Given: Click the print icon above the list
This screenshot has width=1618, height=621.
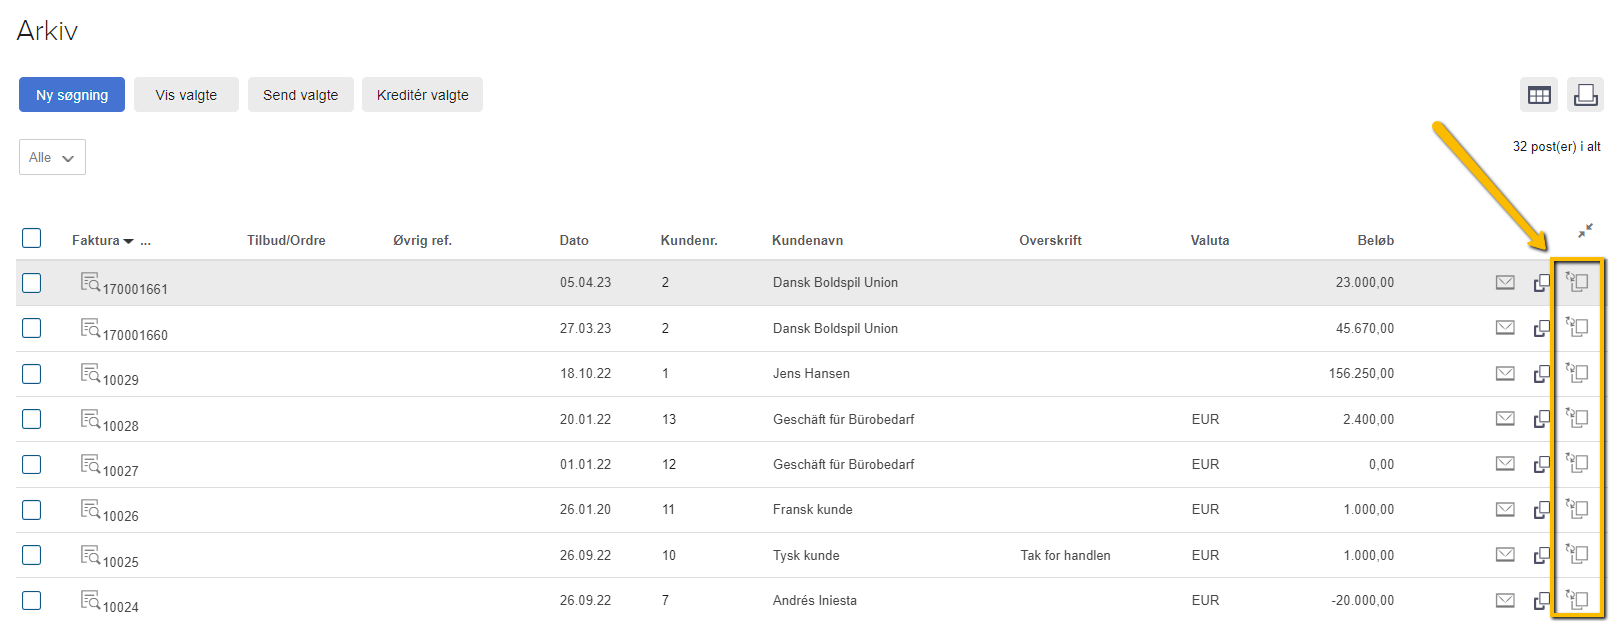Looking at the screenshot, I should (1585, 95).
